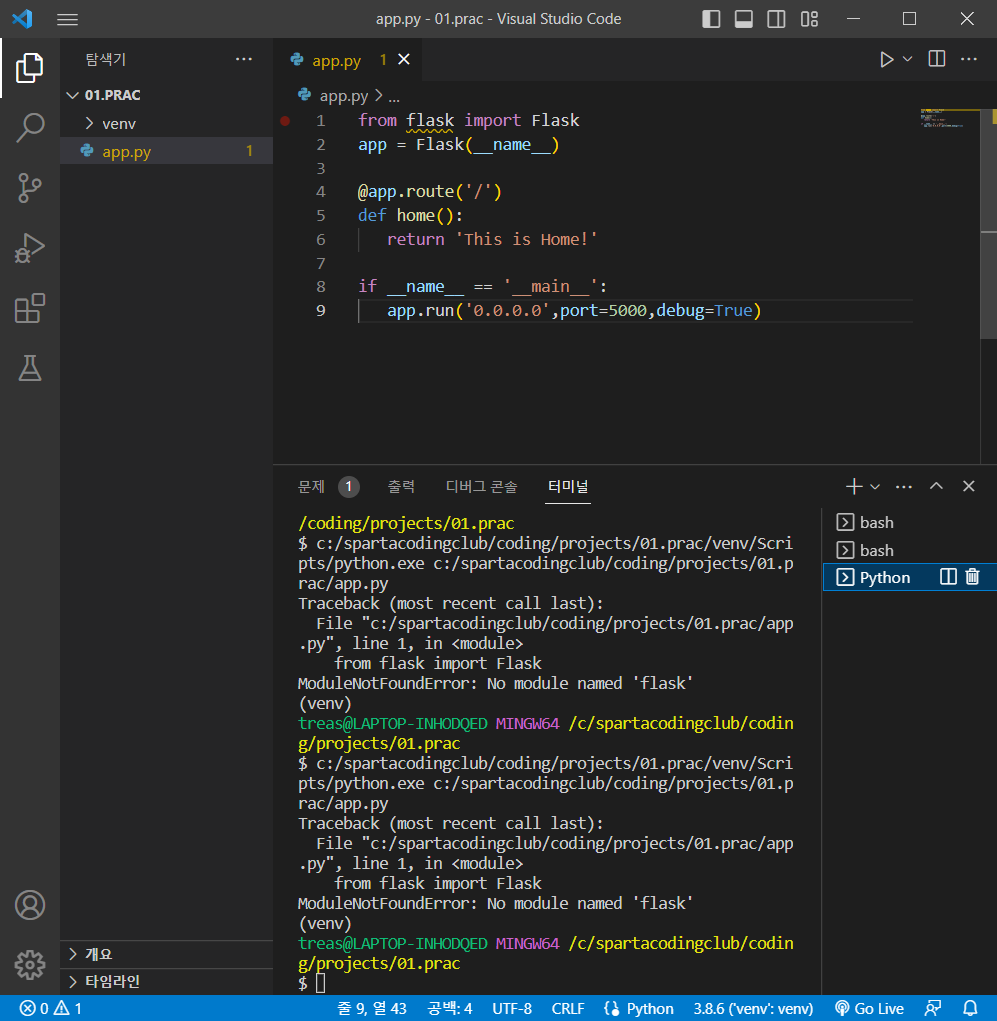Toggle breakpoint on line 1
The height and width of the screenshot is (1021, 997).
285,120
